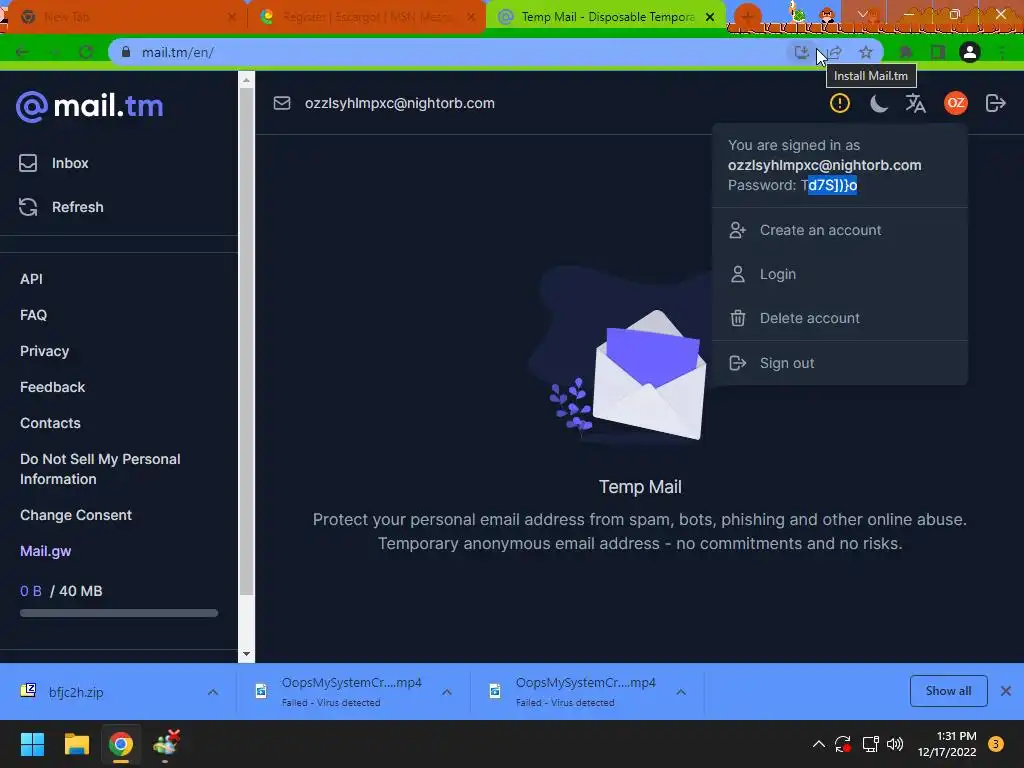The height and width of the screenshot is (768, 1024).
Task: Open Do Not Sell My Personal Information
Action: click(100, 469)
